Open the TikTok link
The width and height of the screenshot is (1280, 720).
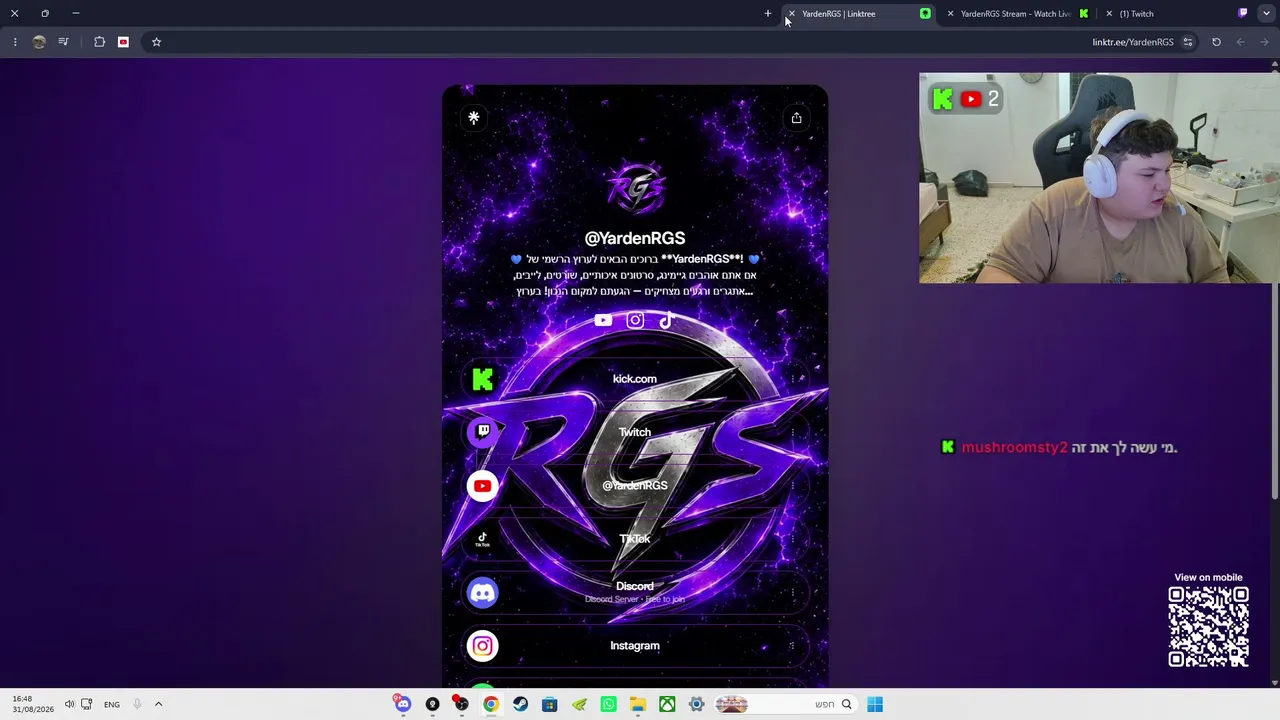[635, 539]
